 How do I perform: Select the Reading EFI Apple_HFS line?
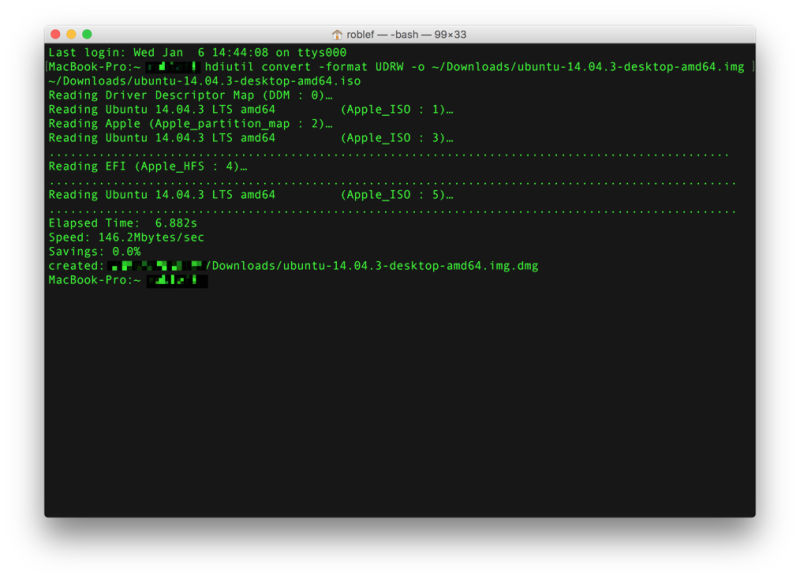(150, 166)
